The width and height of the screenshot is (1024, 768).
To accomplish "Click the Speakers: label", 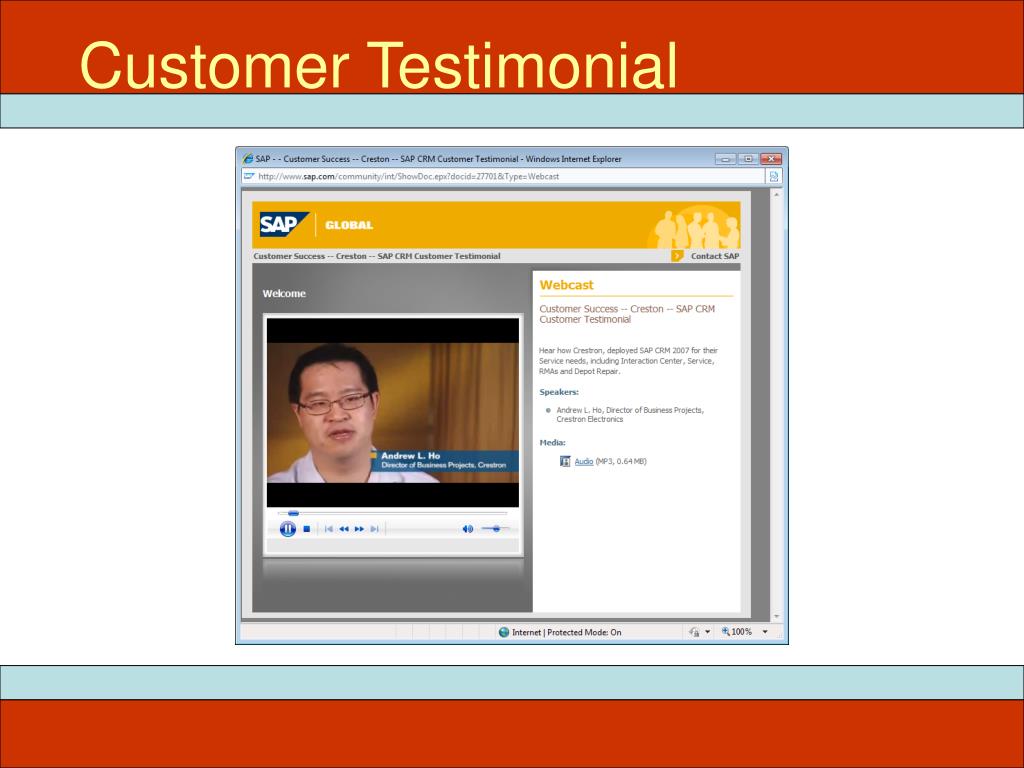I will point(559,392).
